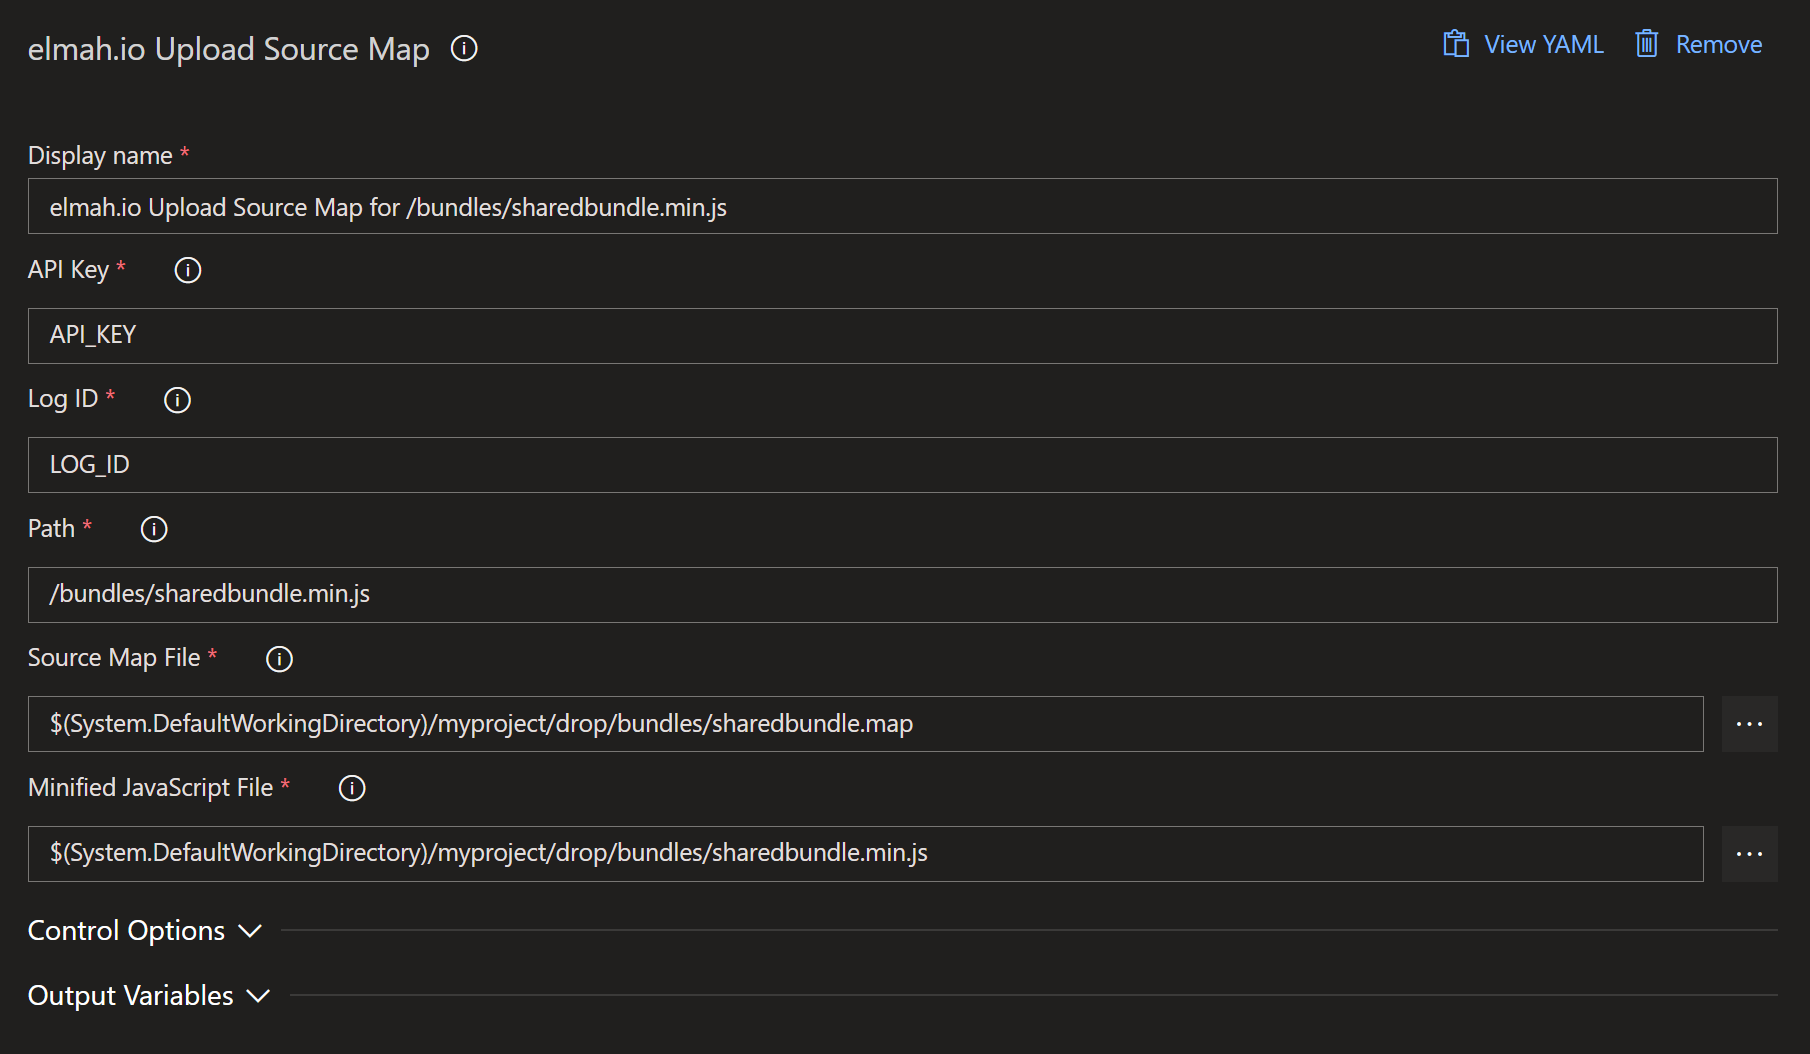Viewport: 1810px width, 1054px height.
Task: Click into the Log ID field
Action: point(902,465)
